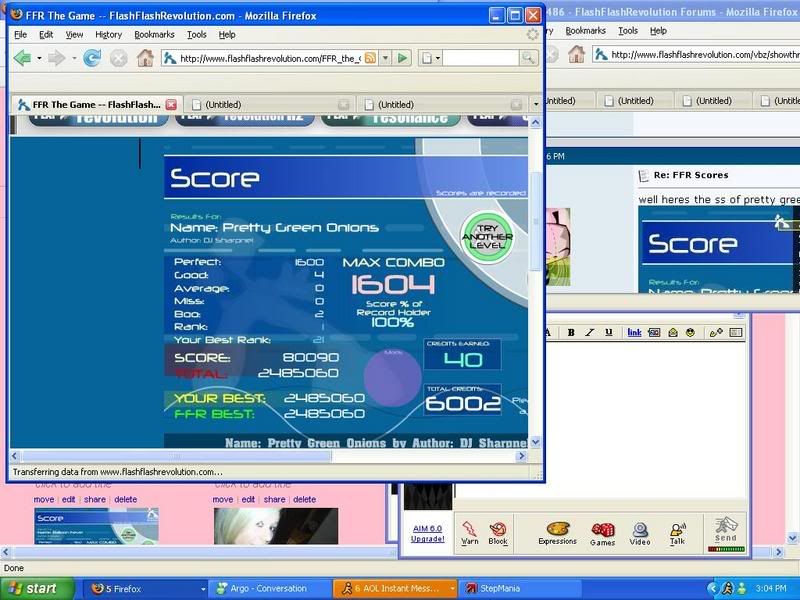800x600 pixels.
Task: Start AIM Talk voice chat
Action: coord(678,533)
